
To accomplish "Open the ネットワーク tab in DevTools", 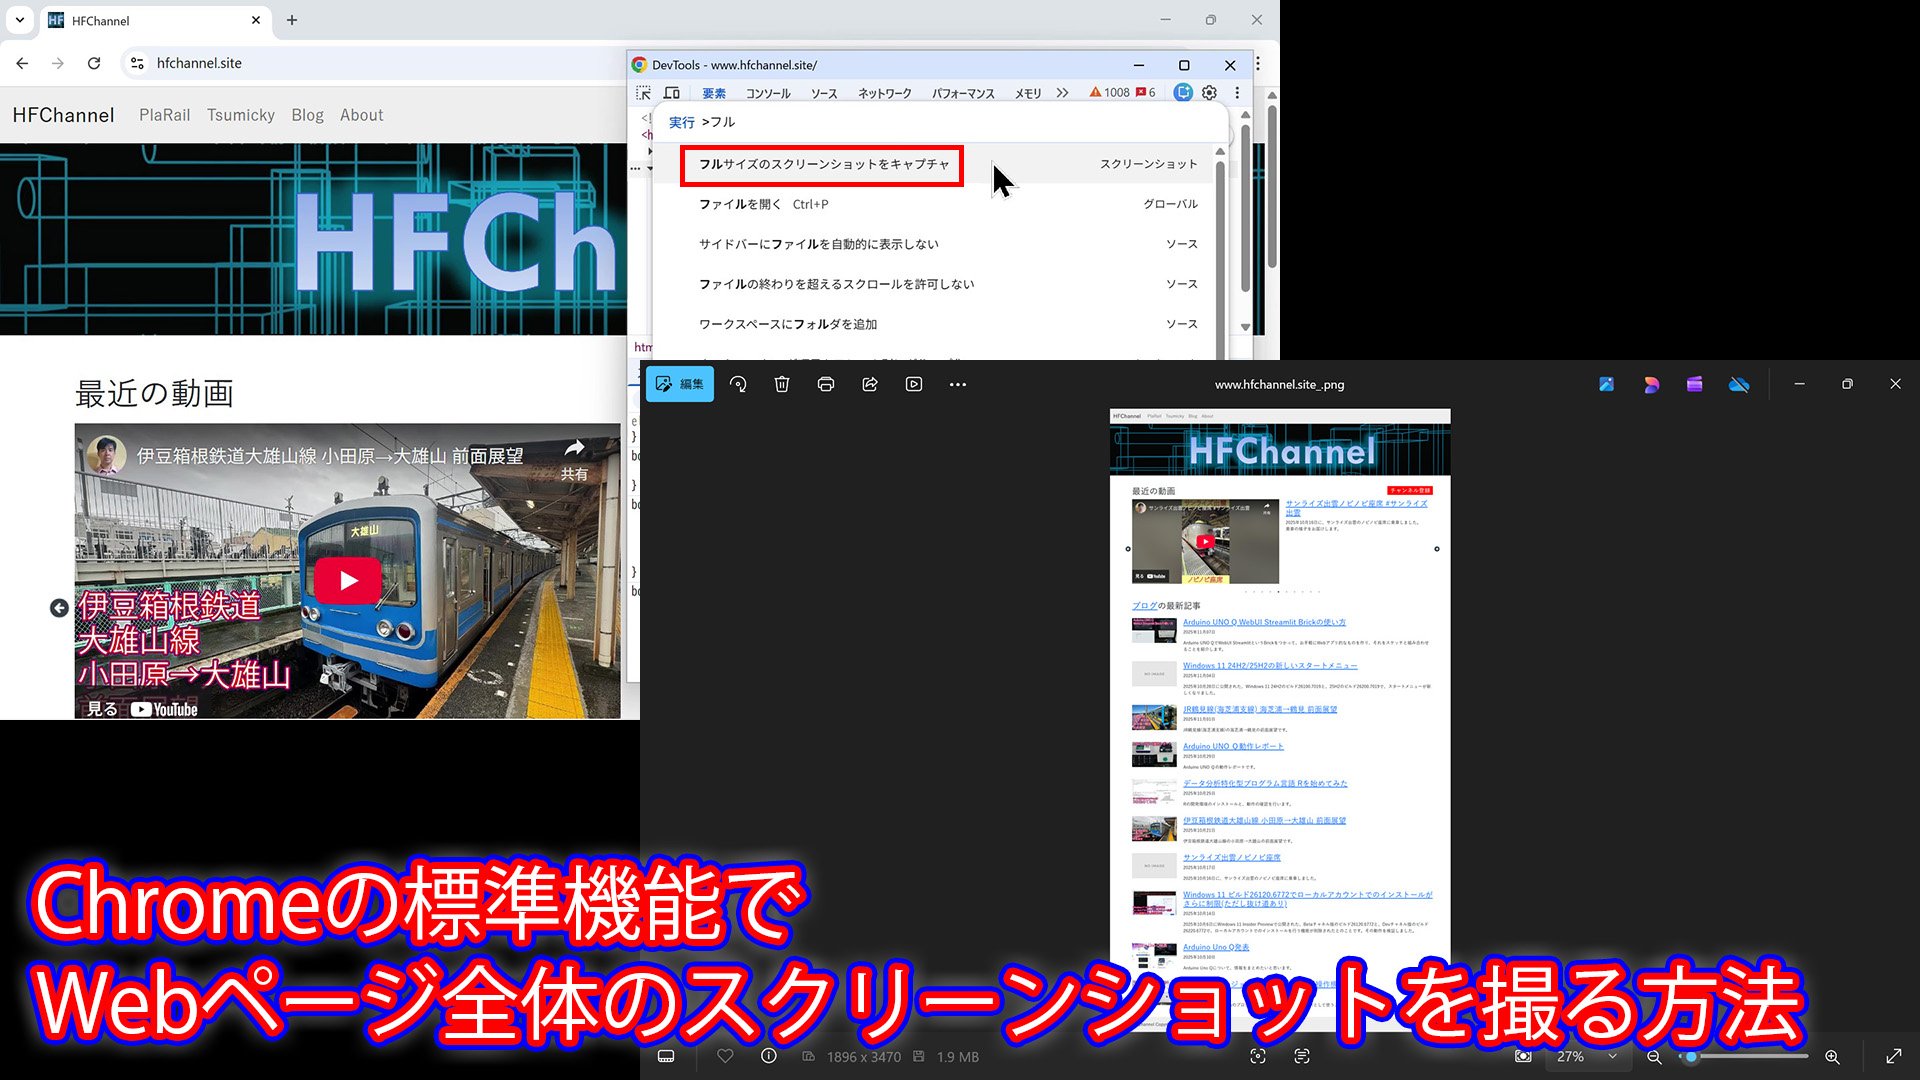I will (x=885, y=93).
